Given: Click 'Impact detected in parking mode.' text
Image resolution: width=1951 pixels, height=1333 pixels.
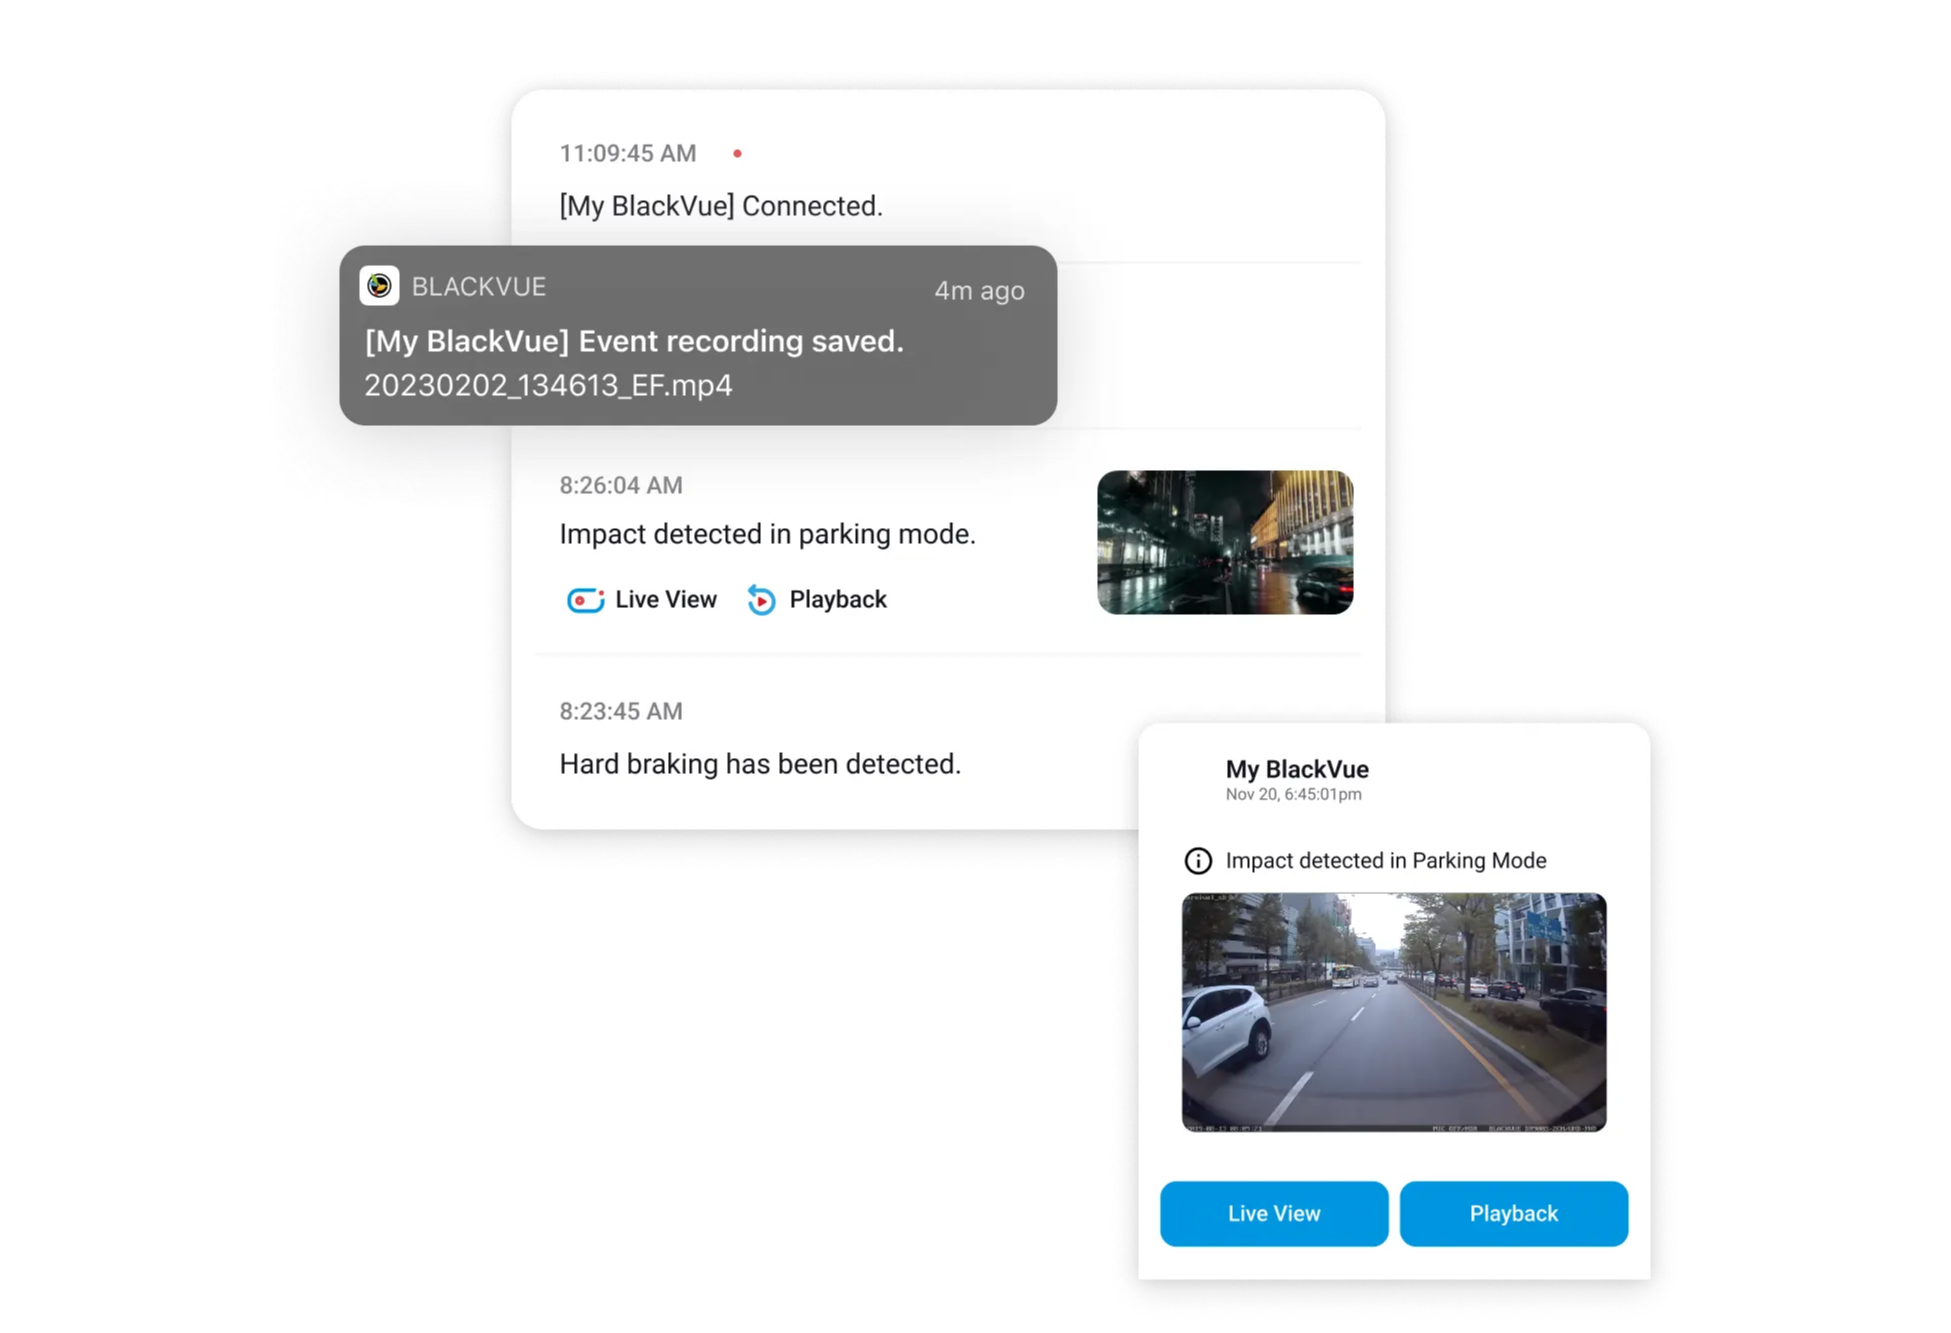Looking at the screenshot, I should [767, 534].
